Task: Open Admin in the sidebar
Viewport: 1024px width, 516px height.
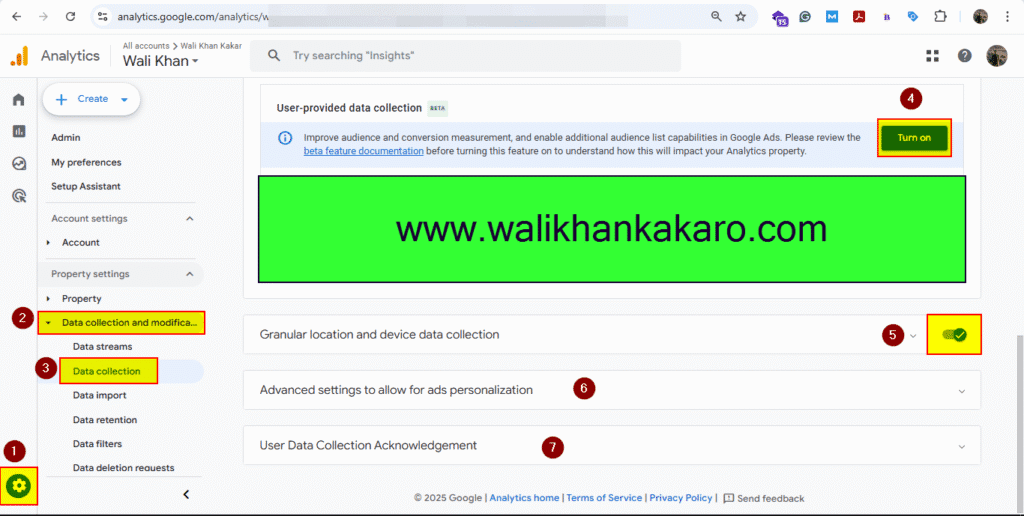Action: click(x=66, y=138)
